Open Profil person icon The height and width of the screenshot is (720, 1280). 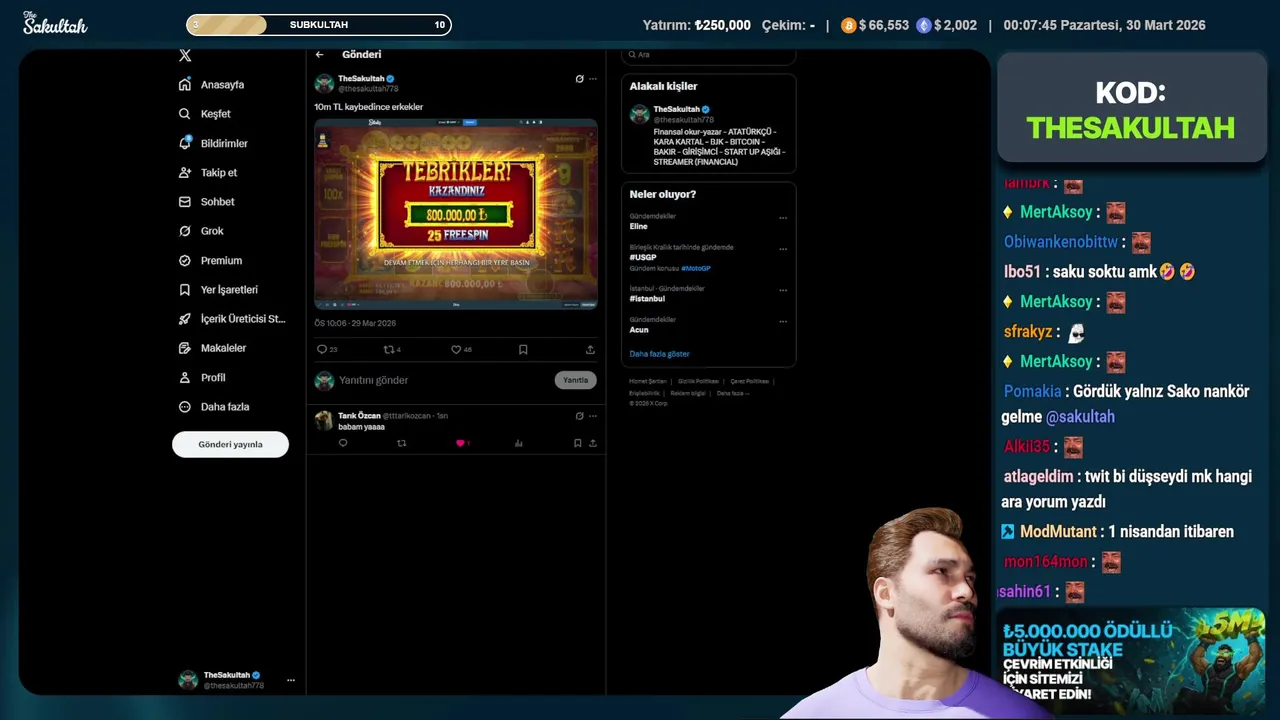[185, 378]
